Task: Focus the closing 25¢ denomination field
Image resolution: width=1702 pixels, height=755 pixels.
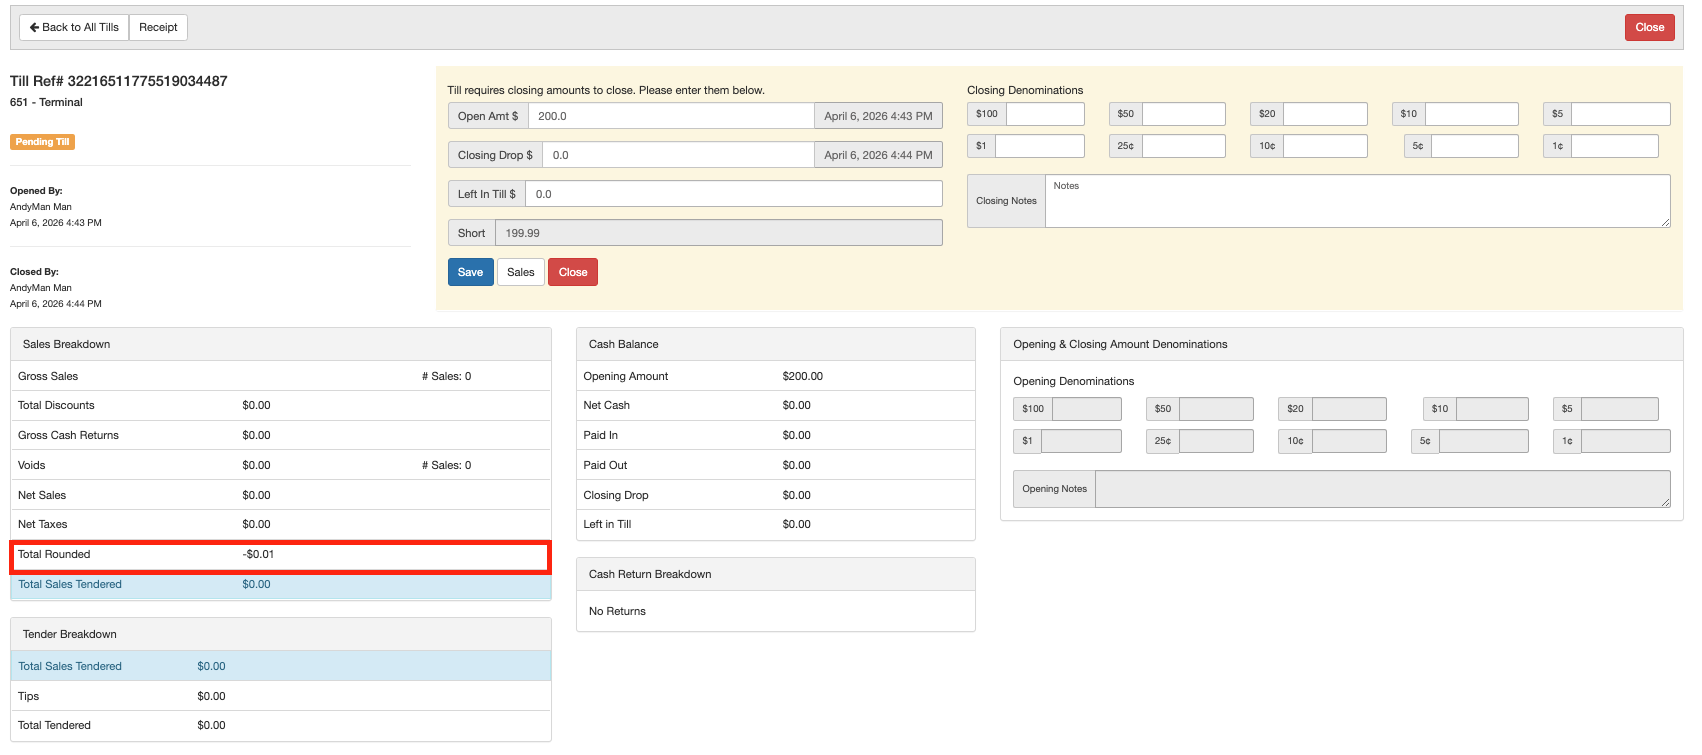Action: pyautogui.click(x=1183, y=146)
